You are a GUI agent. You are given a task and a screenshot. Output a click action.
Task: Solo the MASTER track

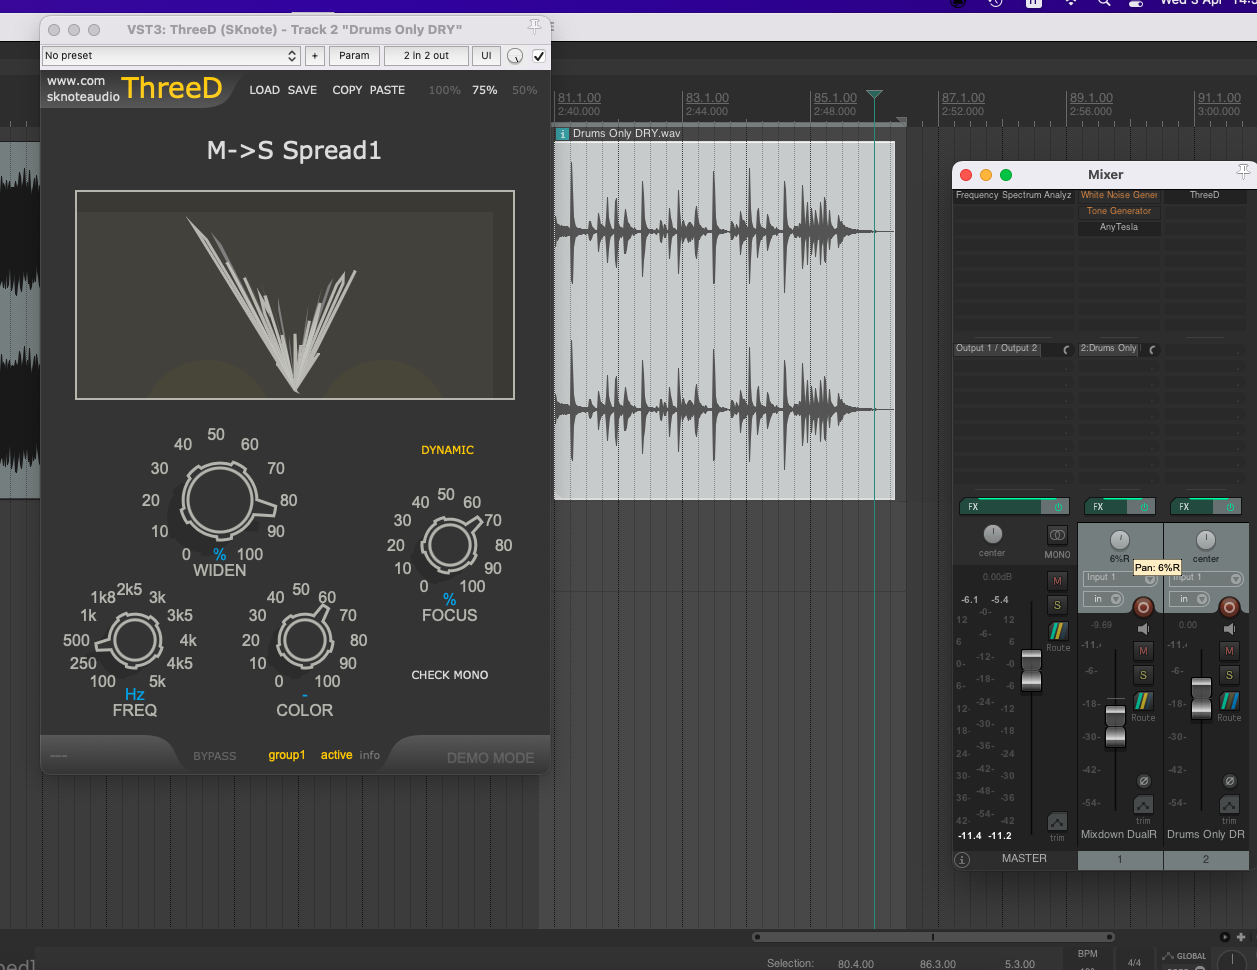[x=1057, y=605]
